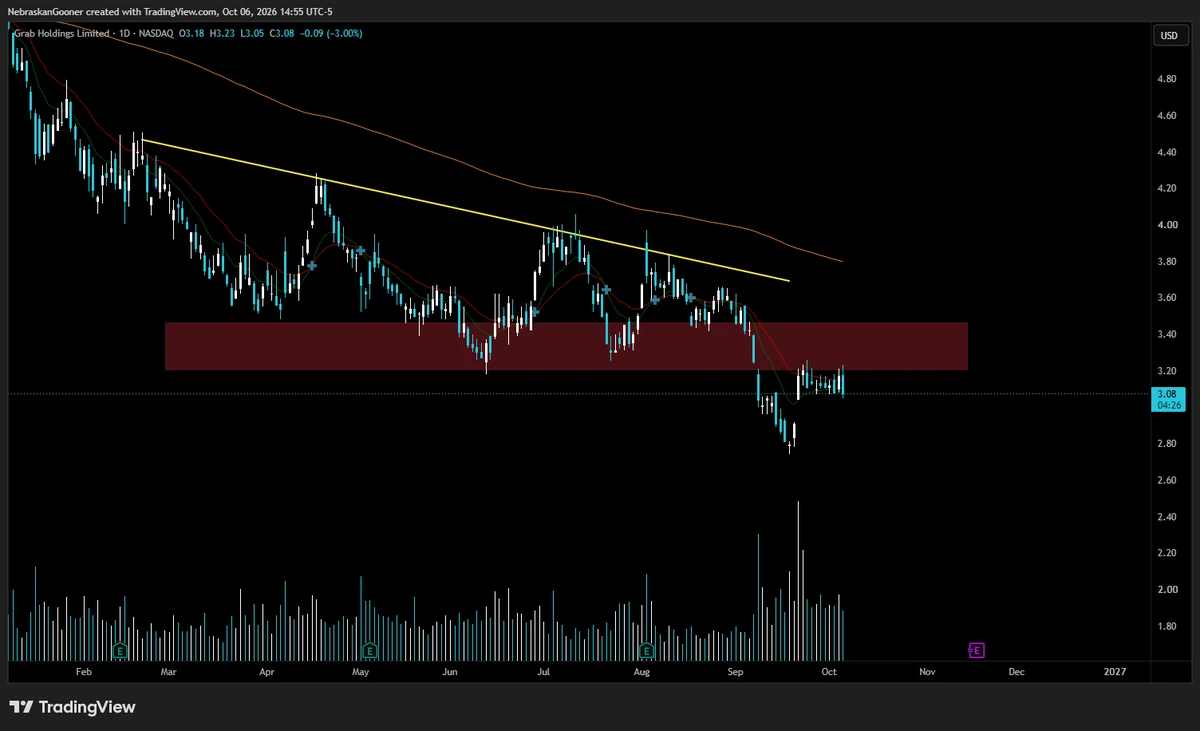
Task: Click the 3.80 price axis label
Action: (1166, 261)
